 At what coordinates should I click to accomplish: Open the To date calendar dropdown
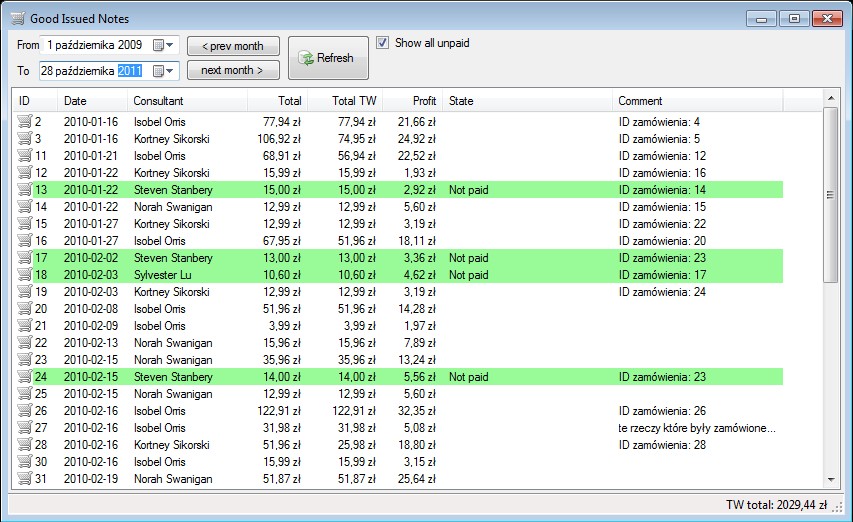click(x=163, y=71)
